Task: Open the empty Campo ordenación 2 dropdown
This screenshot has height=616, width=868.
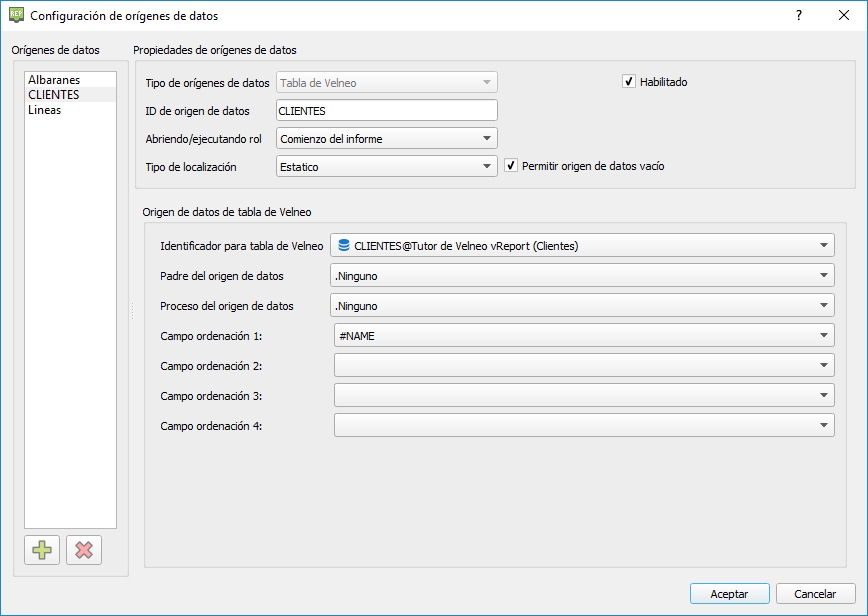Action: [x=582, y=366]
